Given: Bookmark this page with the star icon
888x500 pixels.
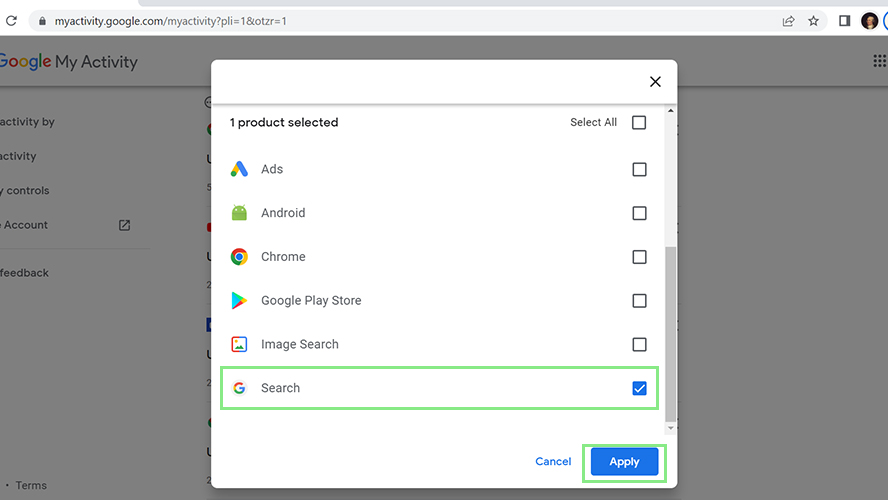Looking at the screenshot, I should pyautogui.click(x=813, y=21).
